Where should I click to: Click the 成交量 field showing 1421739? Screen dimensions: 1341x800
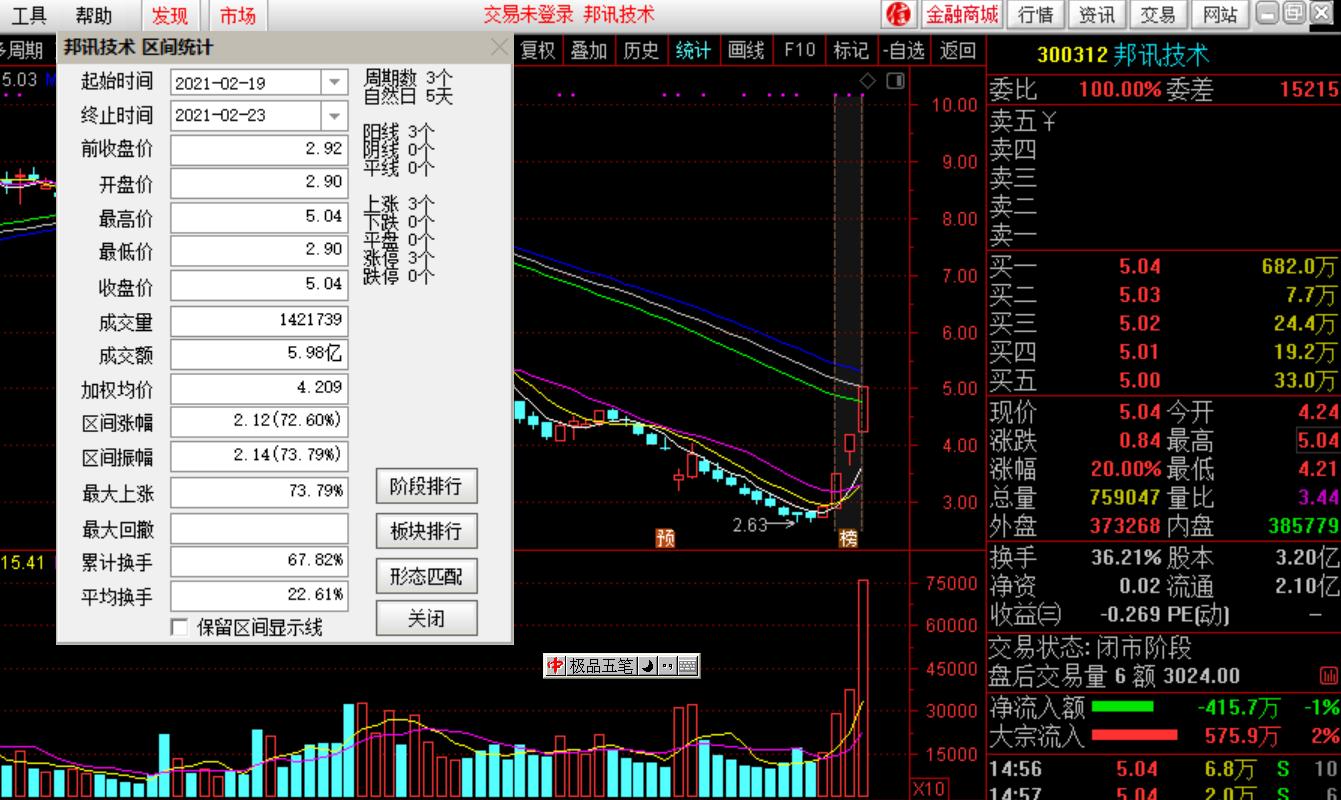(259, 320)
